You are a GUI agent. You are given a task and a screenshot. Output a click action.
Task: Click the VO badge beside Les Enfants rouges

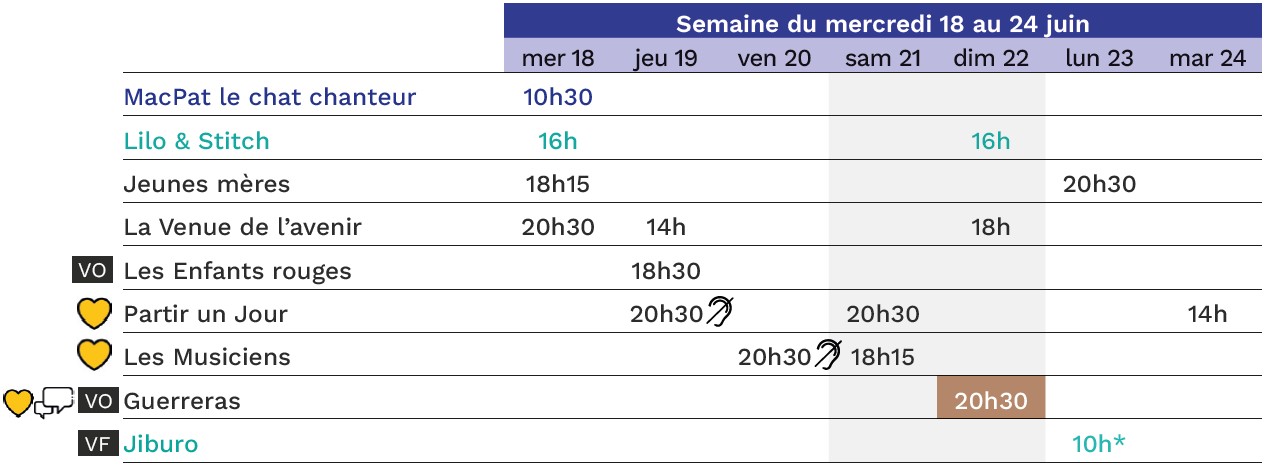(x=96, y=270)
